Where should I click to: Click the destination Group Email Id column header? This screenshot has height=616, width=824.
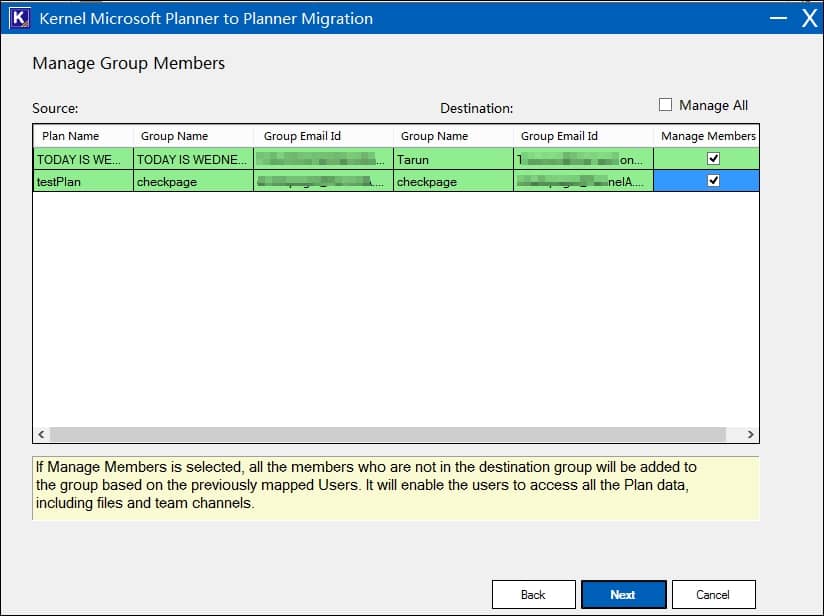[x=583, y=136]
